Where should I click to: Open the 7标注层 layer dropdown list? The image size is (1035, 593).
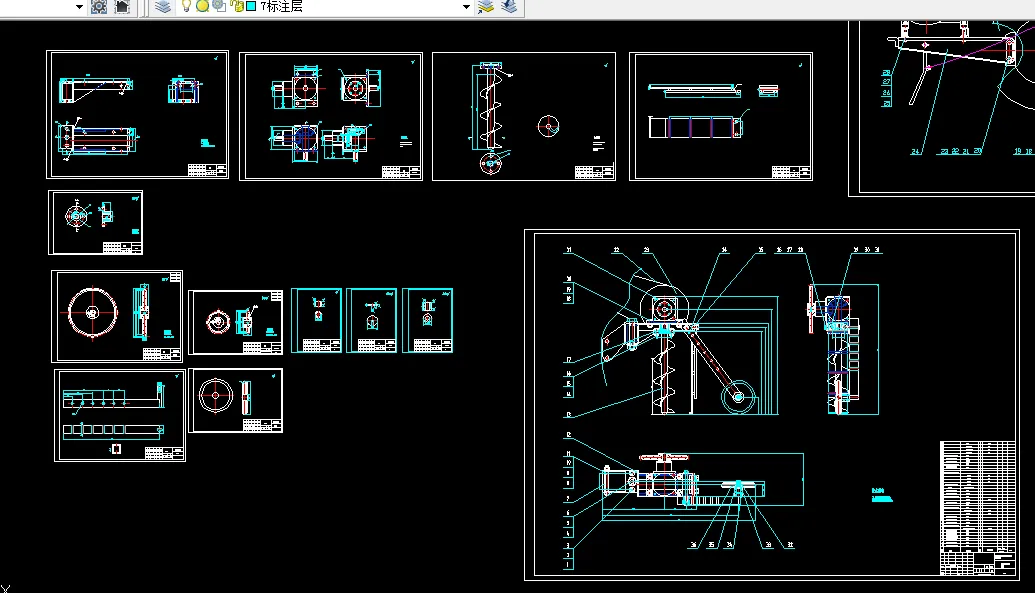point(325,7)
